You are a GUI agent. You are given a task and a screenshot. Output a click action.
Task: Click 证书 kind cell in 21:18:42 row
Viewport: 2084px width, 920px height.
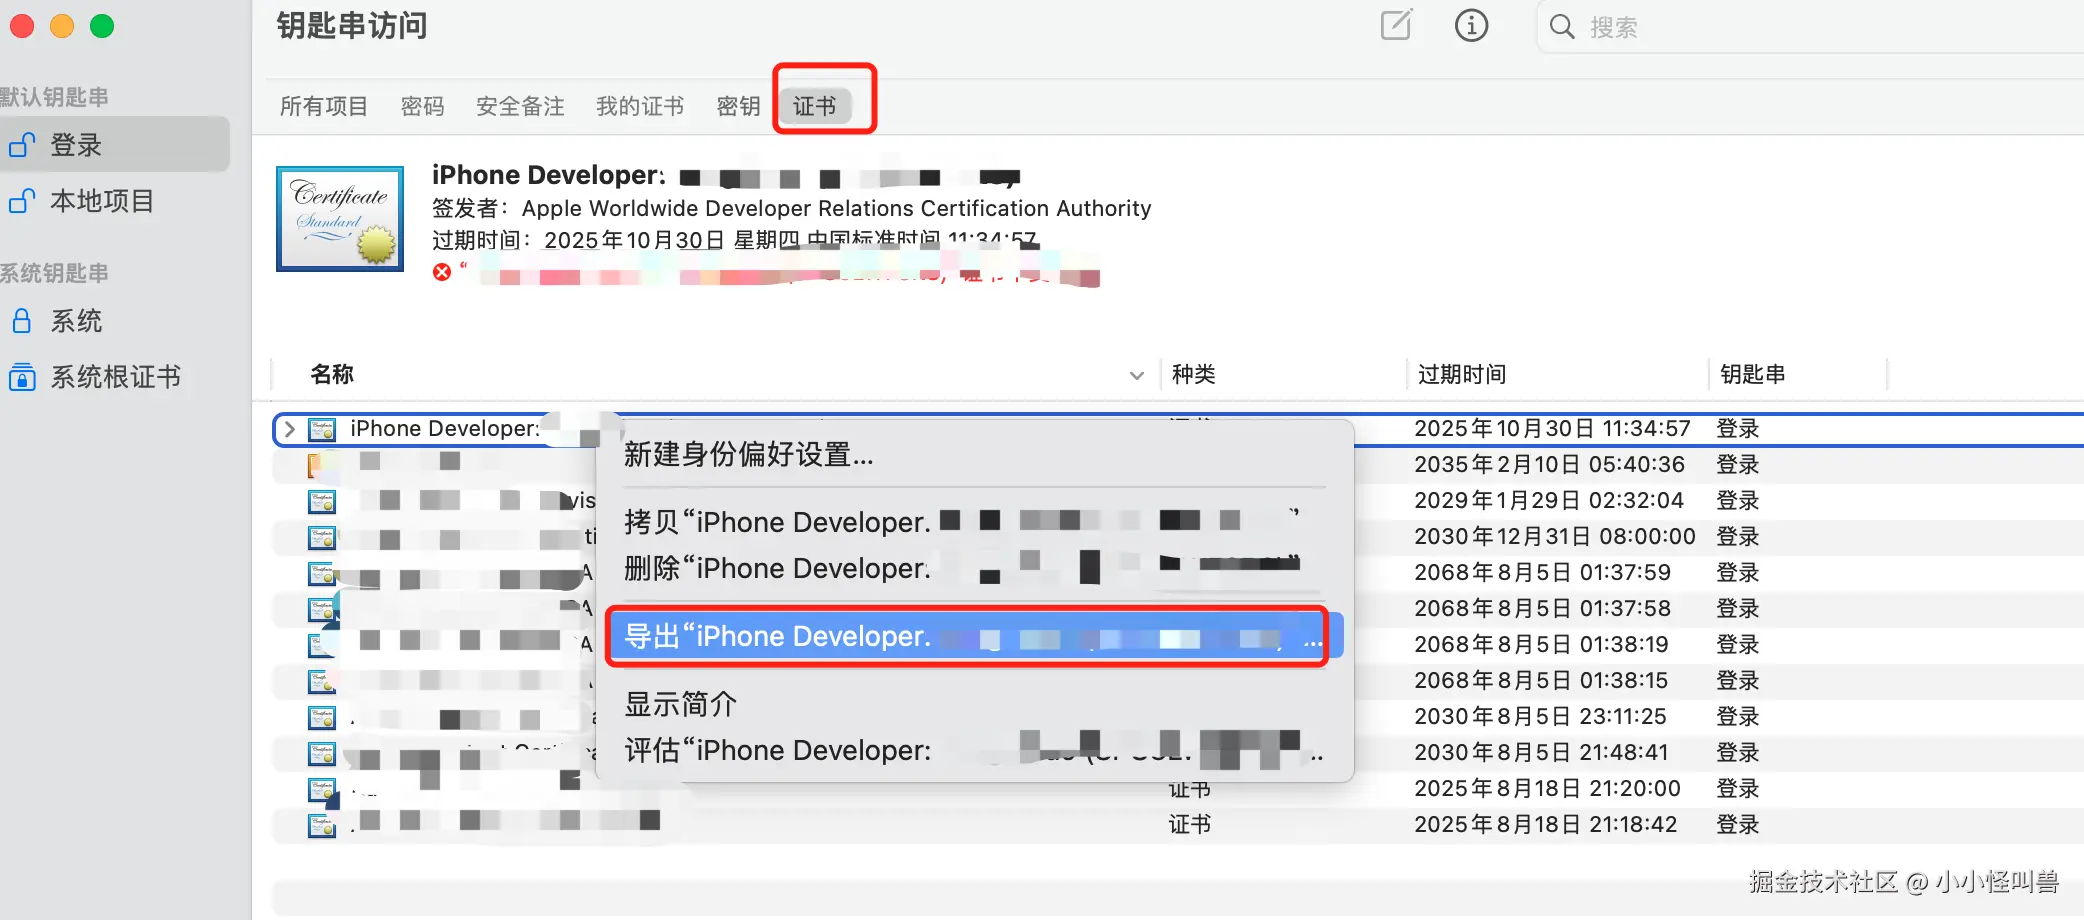(x=1190, y=825)
